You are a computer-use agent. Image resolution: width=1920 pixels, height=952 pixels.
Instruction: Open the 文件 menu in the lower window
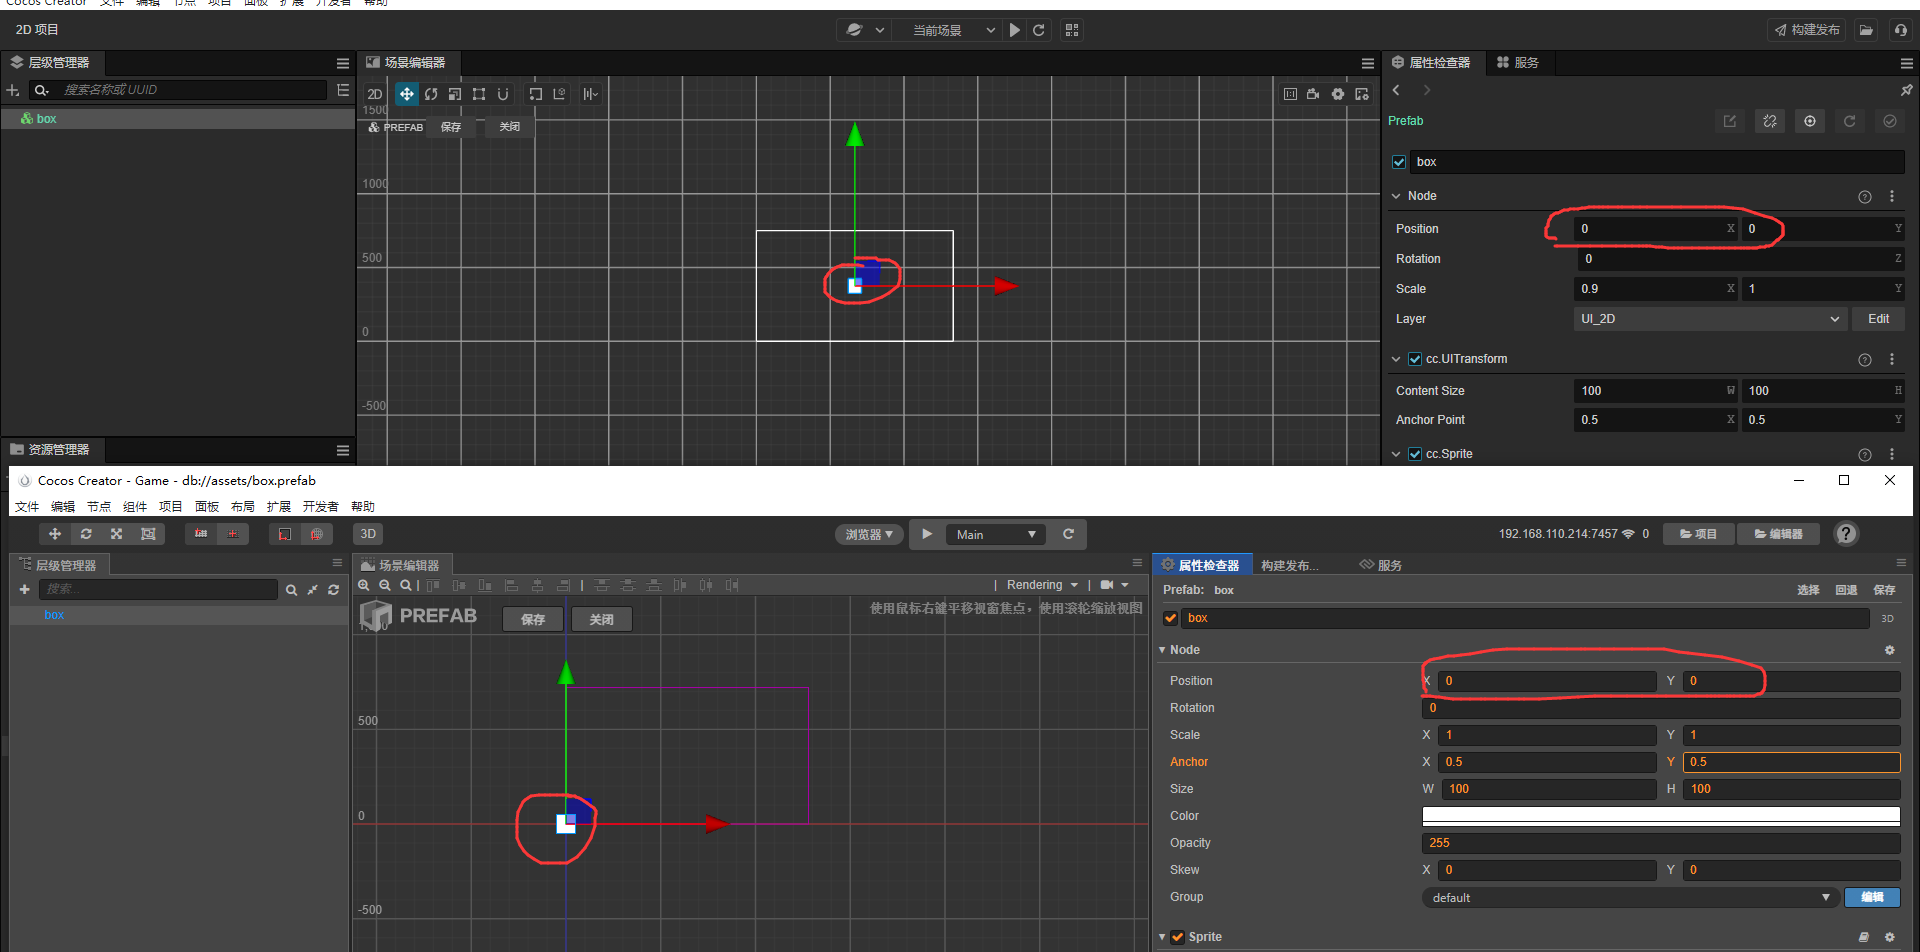tap(27, 507)
